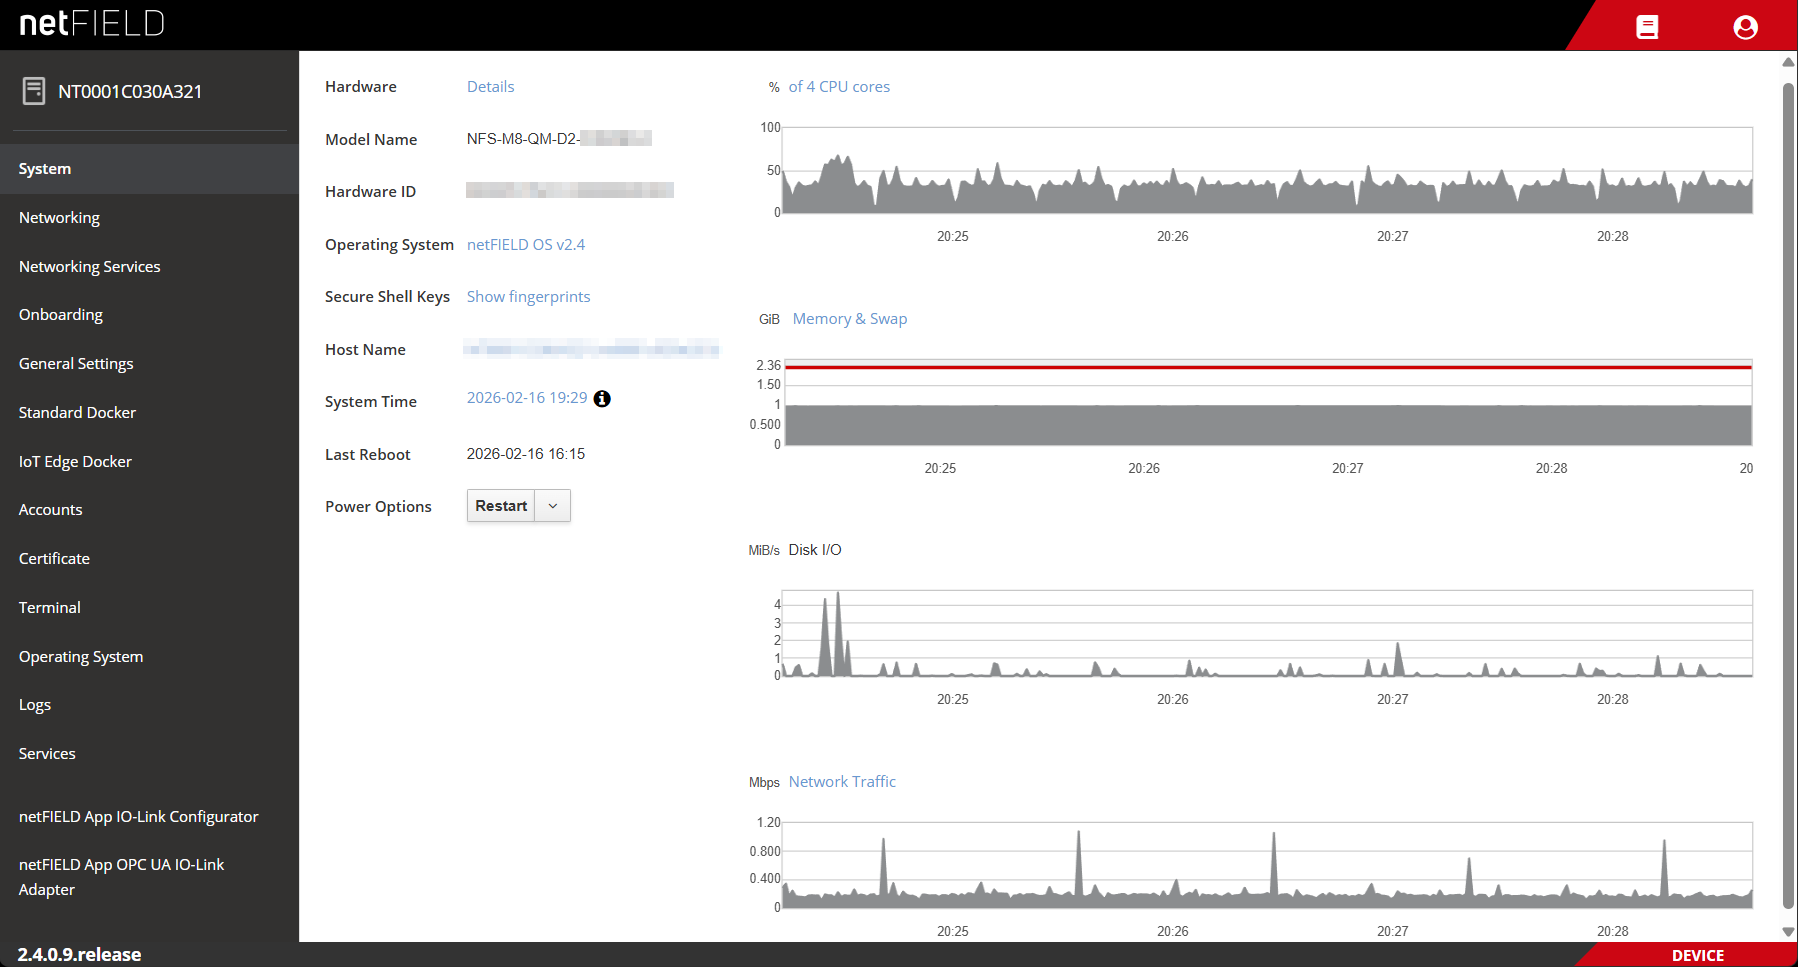Open IoT Edge Docker section
Screen dimensions: 1798x967
pos(75,462)
